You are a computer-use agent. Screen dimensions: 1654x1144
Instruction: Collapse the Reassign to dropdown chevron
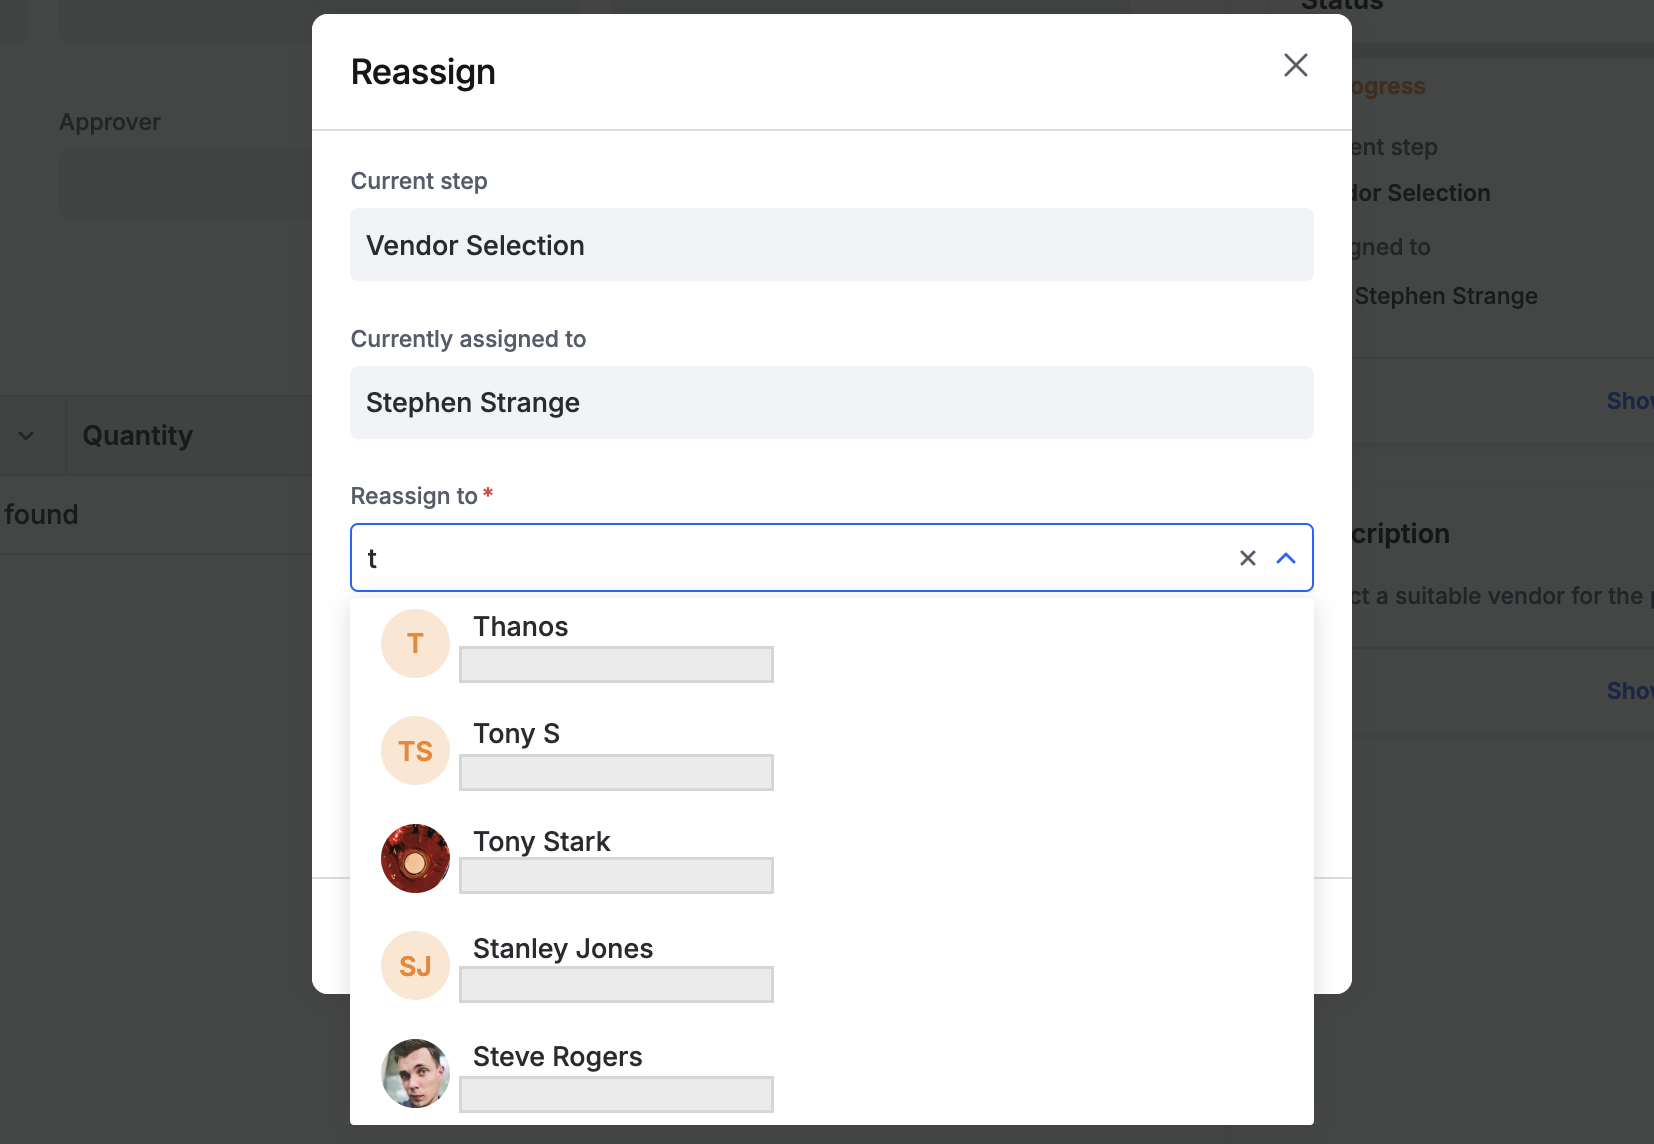click(x=1286, y=558)
